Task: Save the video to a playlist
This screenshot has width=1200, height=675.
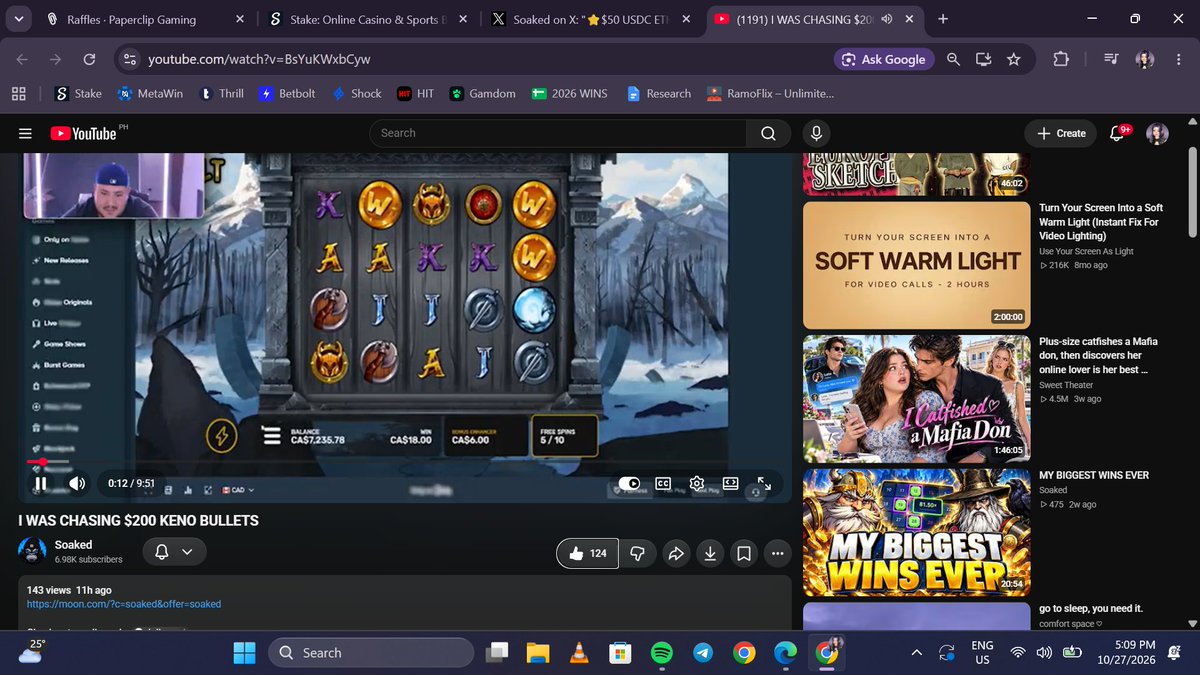Action: [x=744, y=553]
